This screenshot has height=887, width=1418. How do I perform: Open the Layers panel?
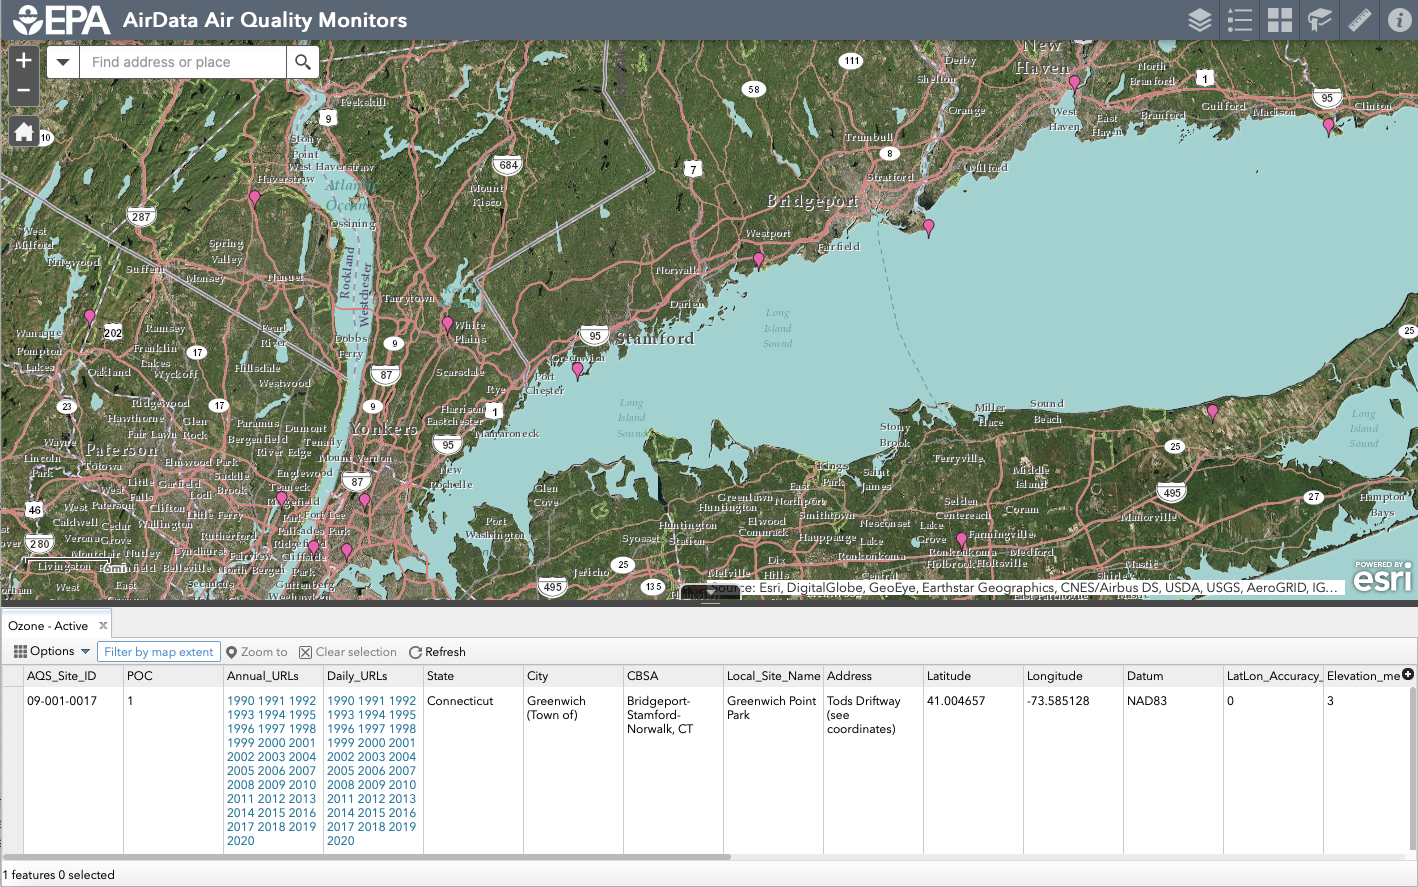tap(1199, 20)
